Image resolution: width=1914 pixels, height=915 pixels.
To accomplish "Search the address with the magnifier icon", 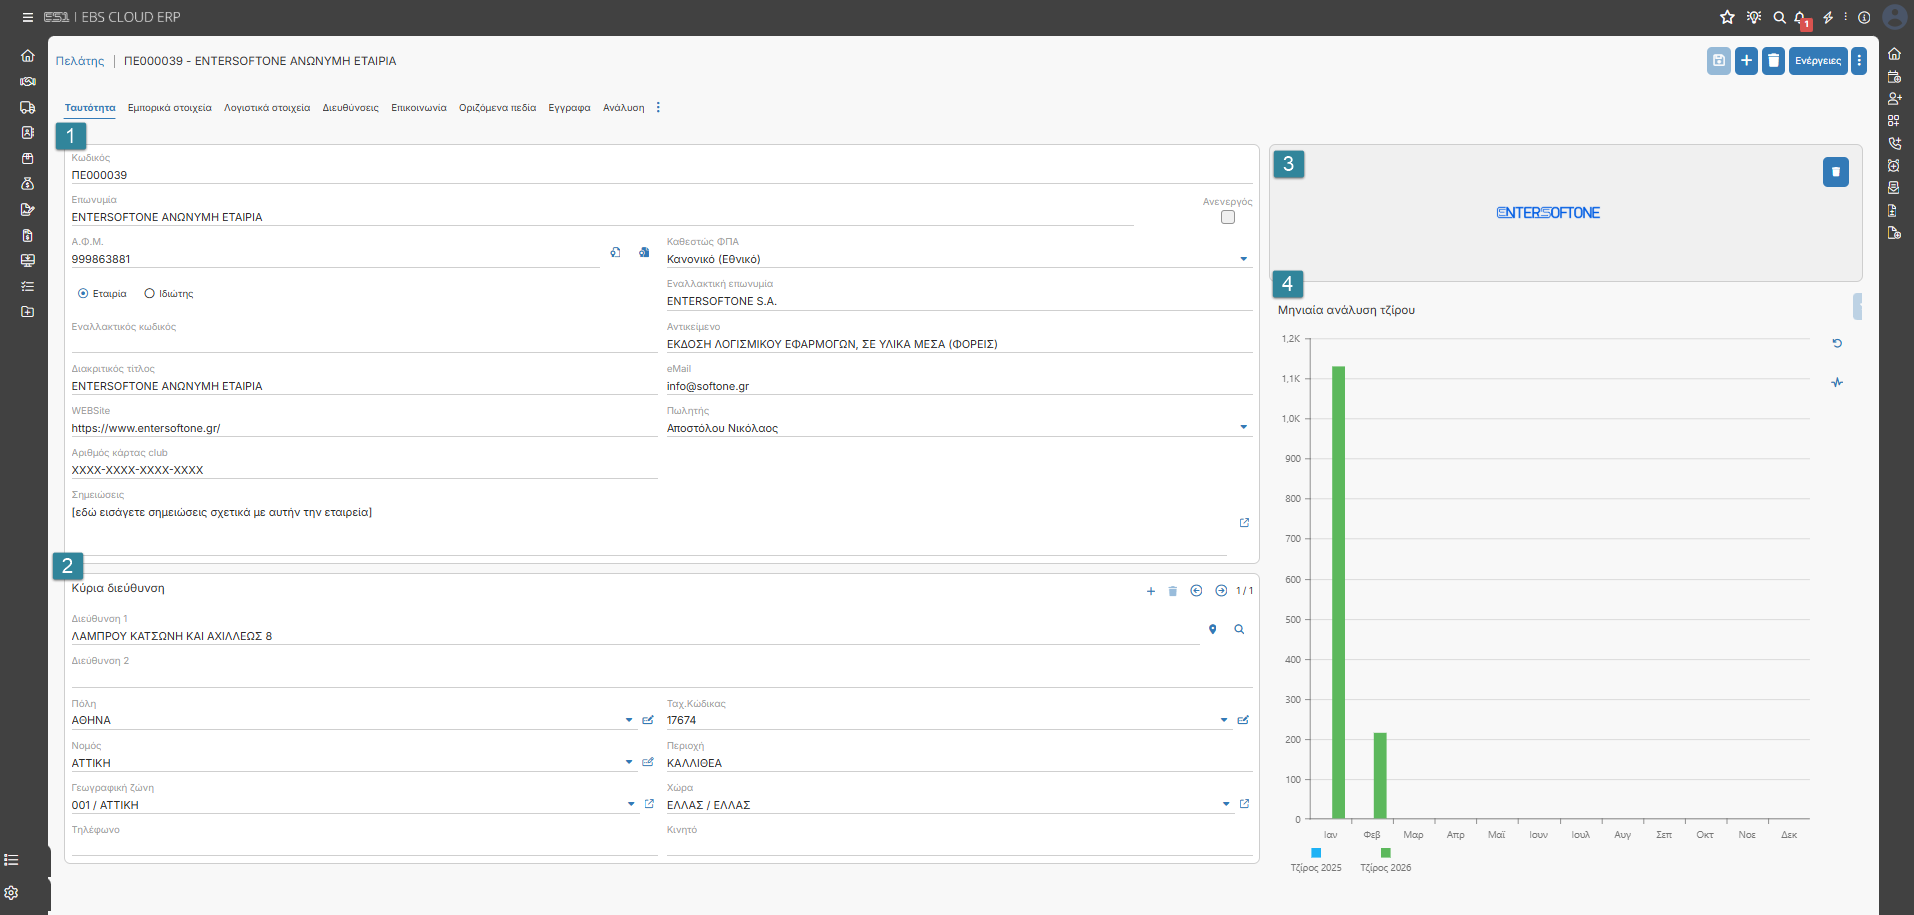I will coord(1239,629).
